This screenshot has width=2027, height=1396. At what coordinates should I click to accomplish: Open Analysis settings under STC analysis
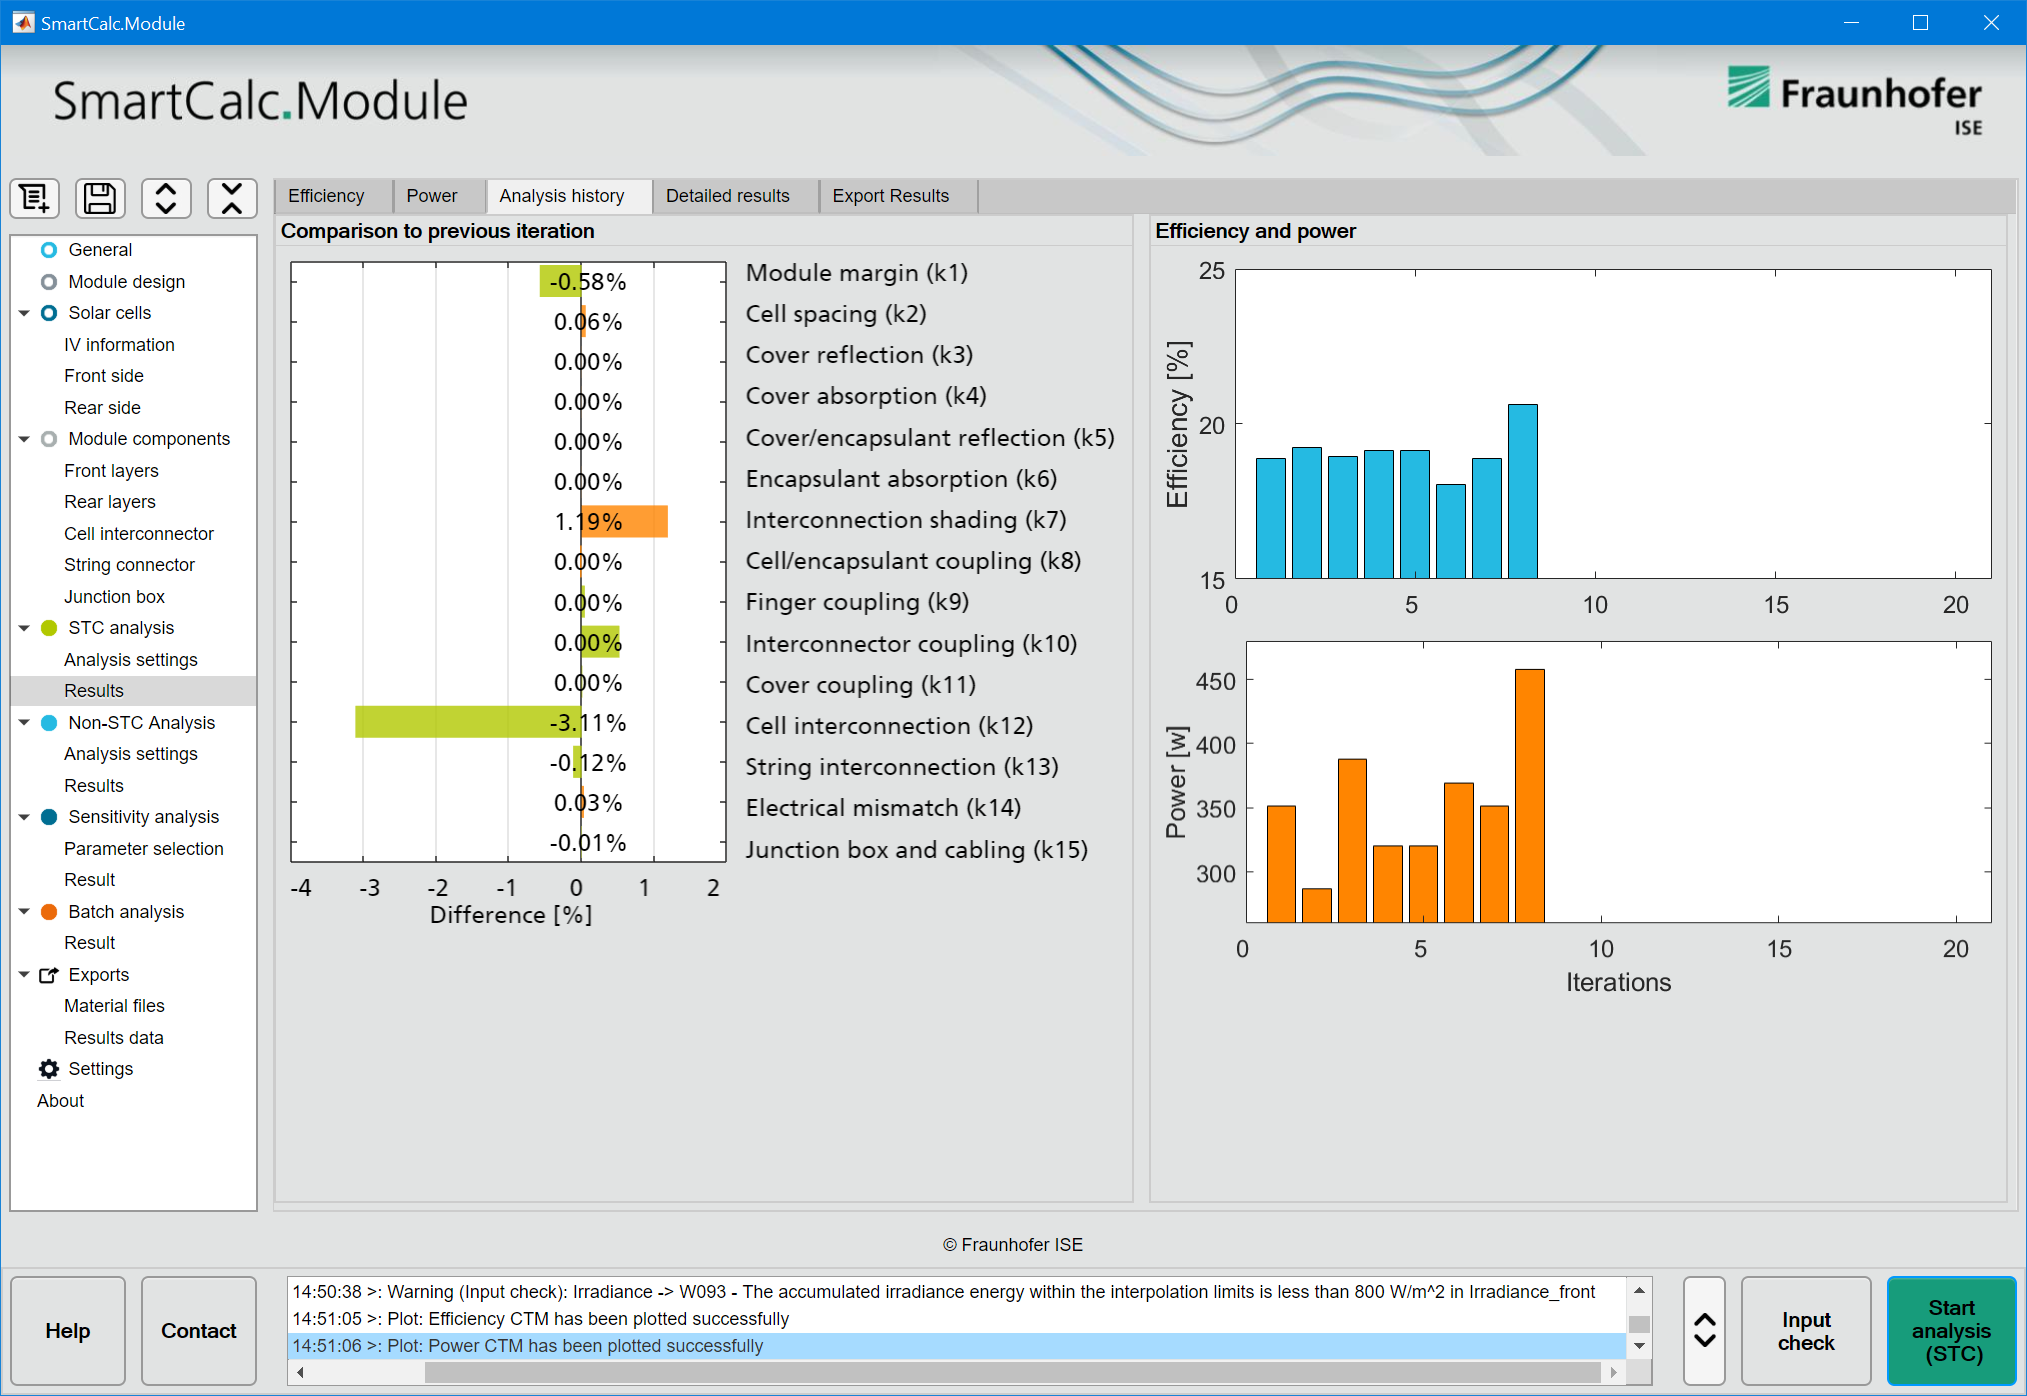coord(131,660)
